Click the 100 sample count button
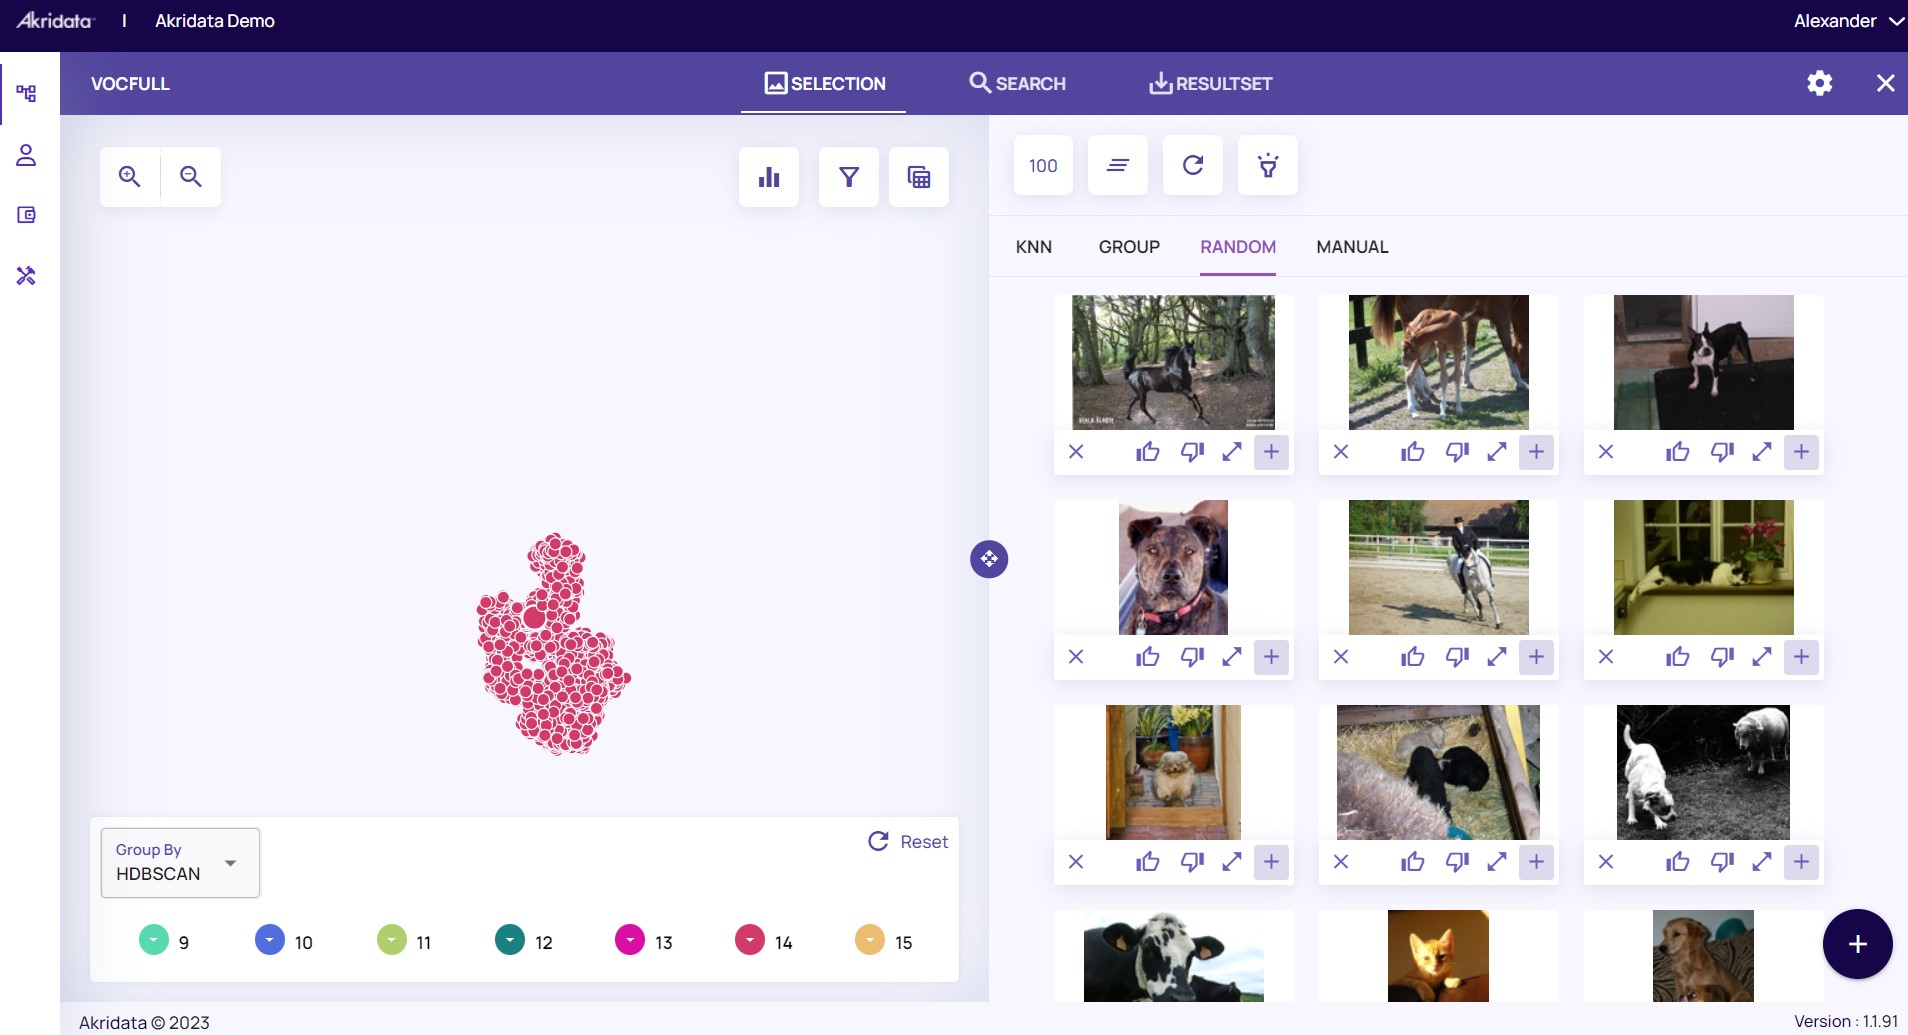Image resolution: width=1908 pixels, height=1035 pixels. [1043, 165]
